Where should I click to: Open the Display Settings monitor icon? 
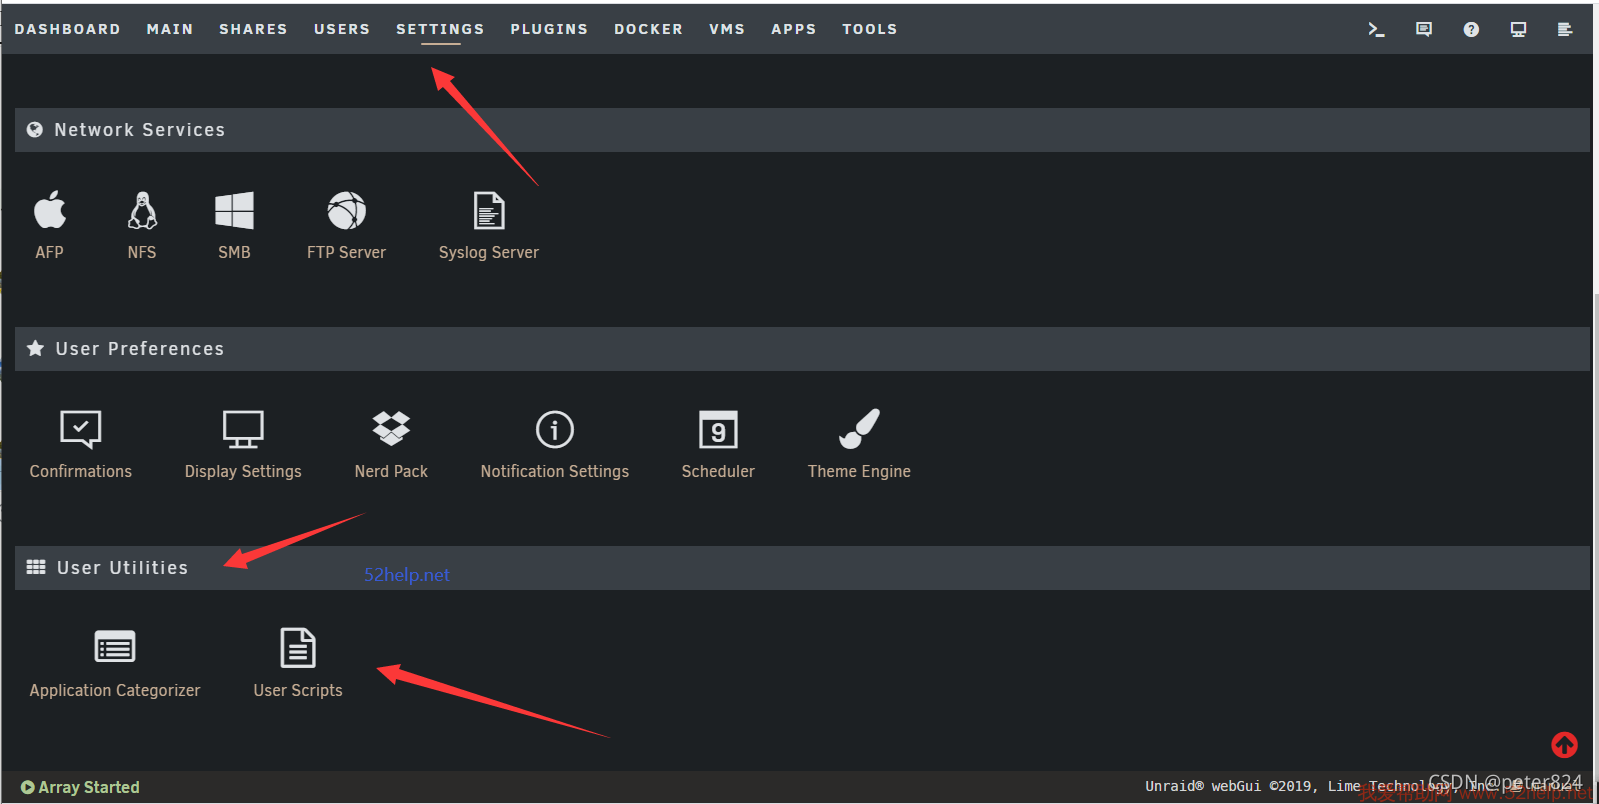(x=243, y=429)
